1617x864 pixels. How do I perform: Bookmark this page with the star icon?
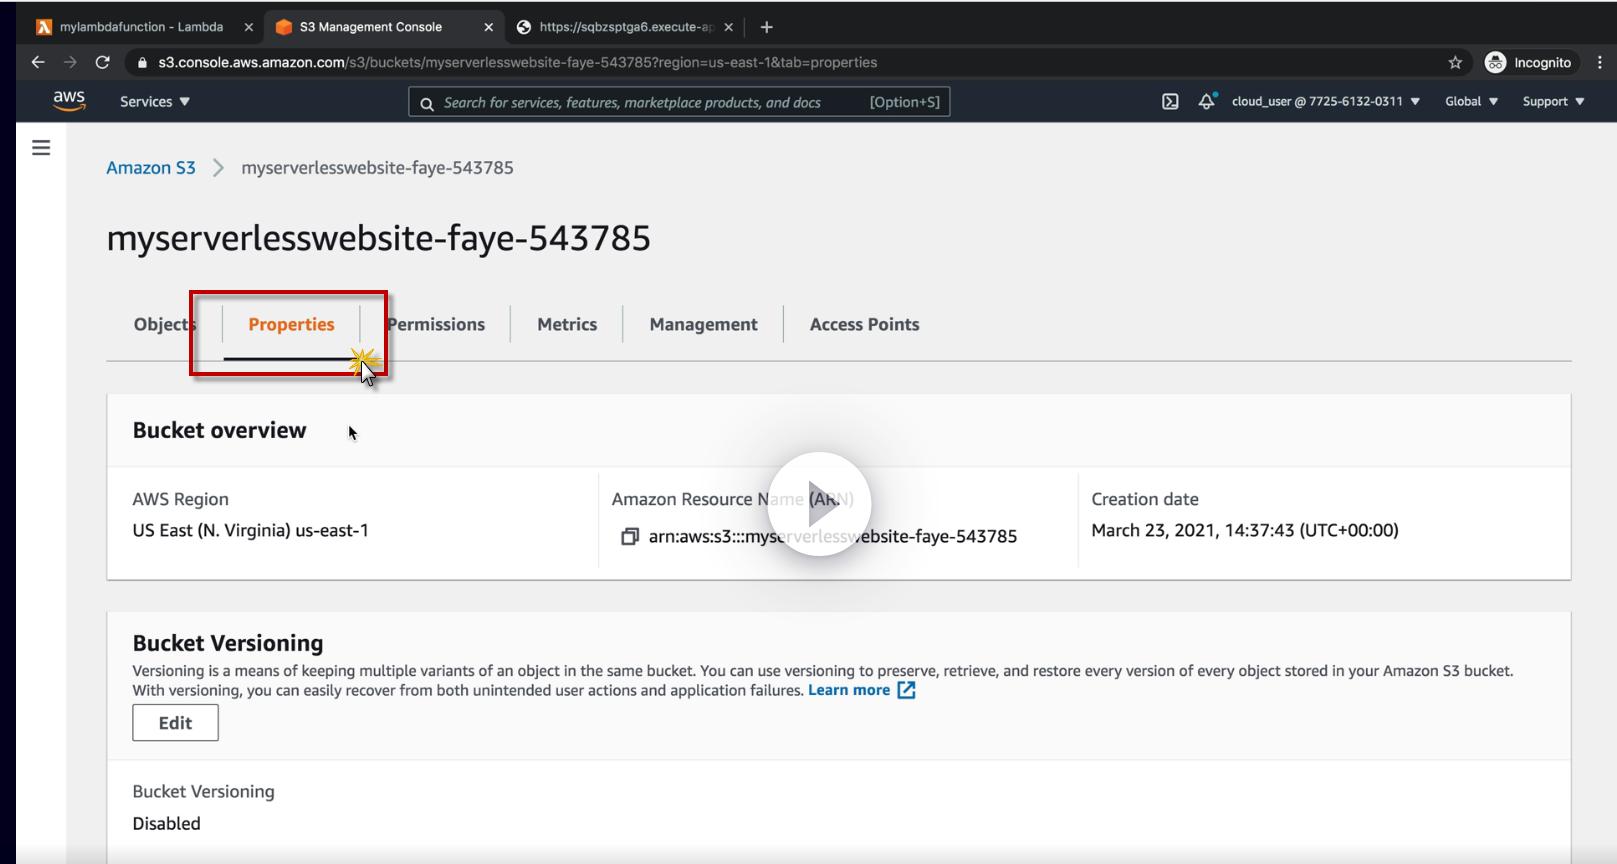[1455, 62]
